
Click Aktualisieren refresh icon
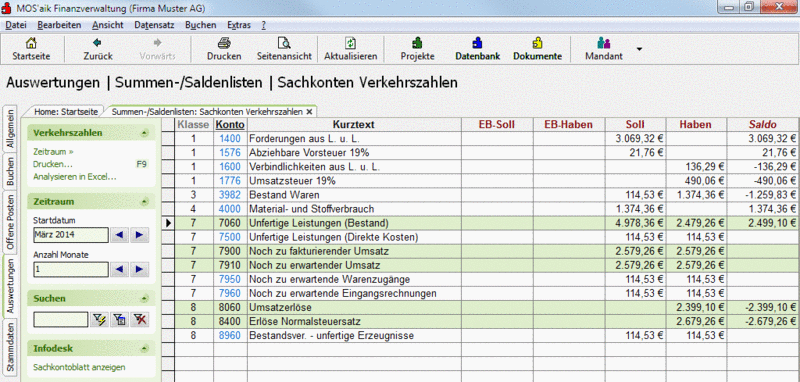(x=351, y=43)
